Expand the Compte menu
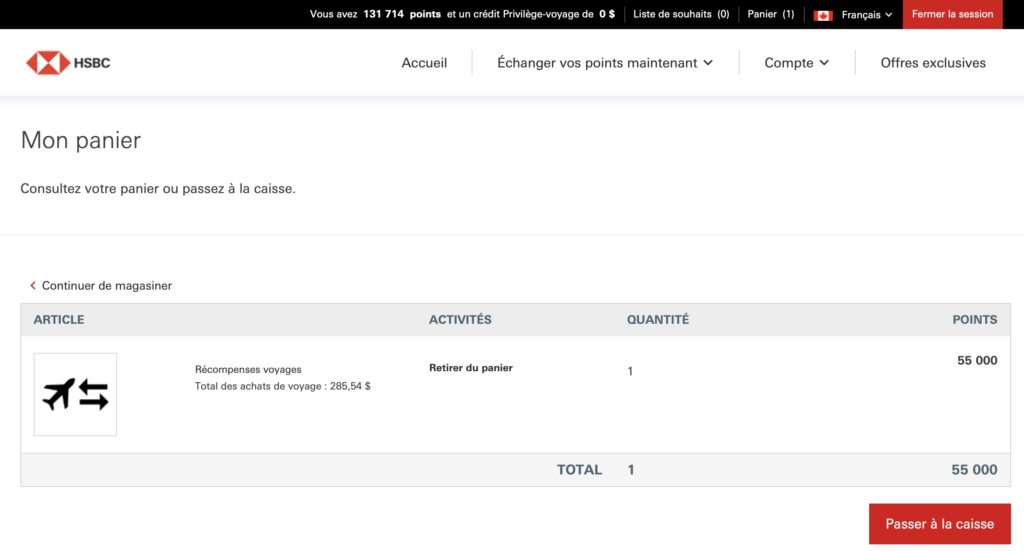The height and width of the screenshot is (551, 1024). point(797,63)
